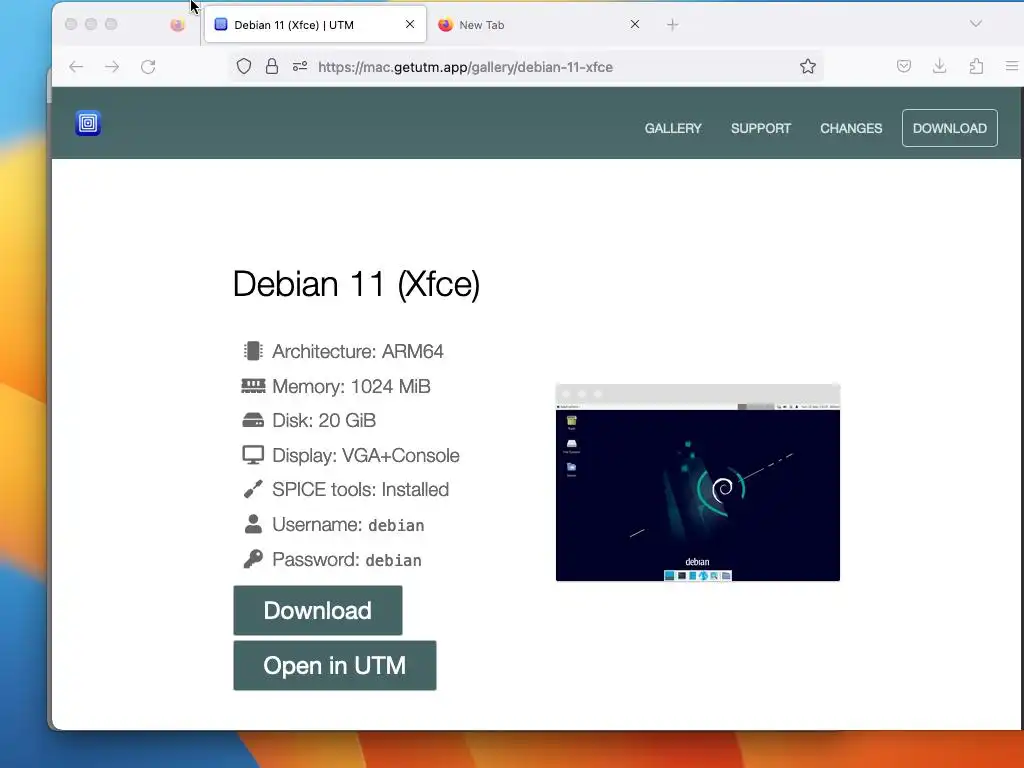This screenshot has height=768, width=1024.
Task: Click the Password: debian text
Action: tap(347, 560)
